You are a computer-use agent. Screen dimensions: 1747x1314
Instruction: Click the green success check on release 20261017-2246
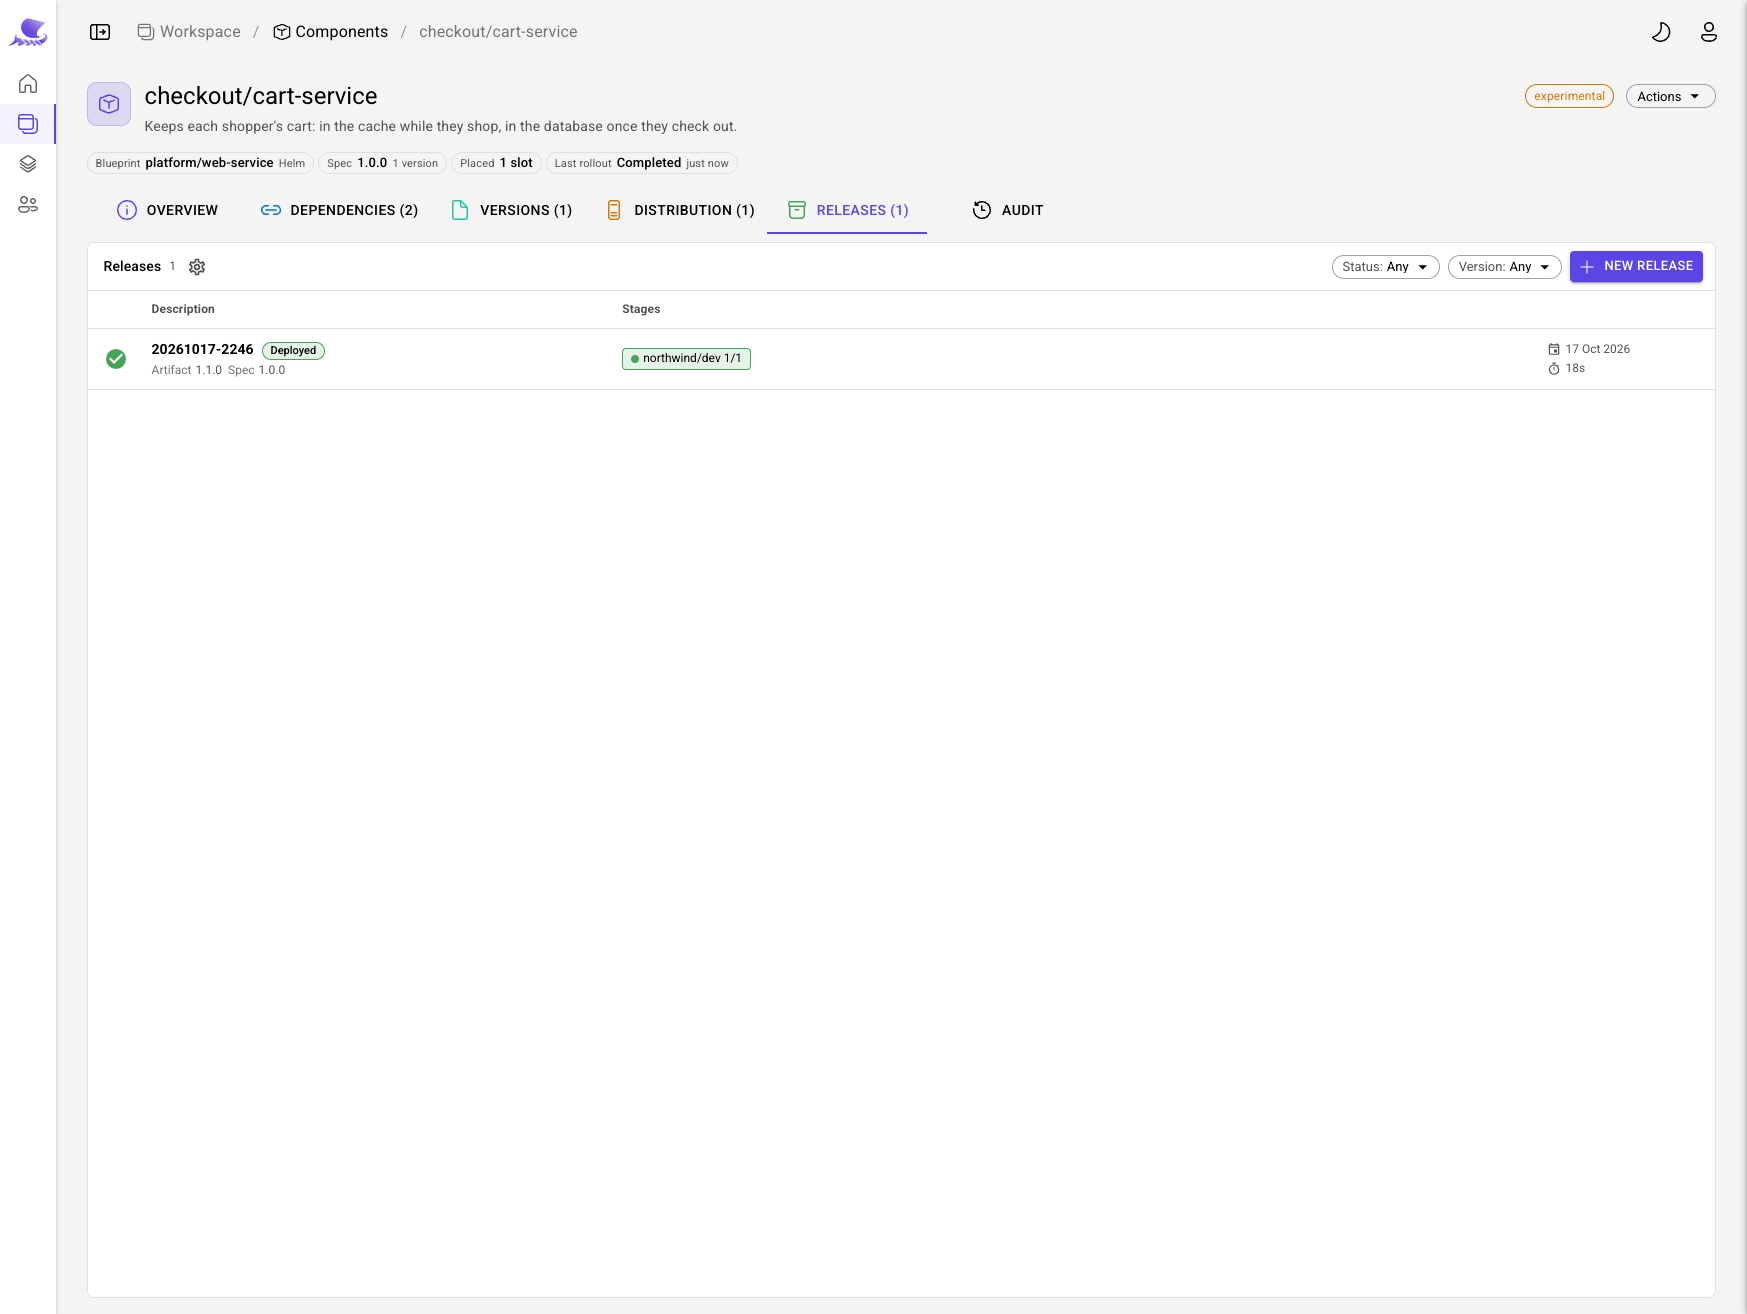(116, 359)
